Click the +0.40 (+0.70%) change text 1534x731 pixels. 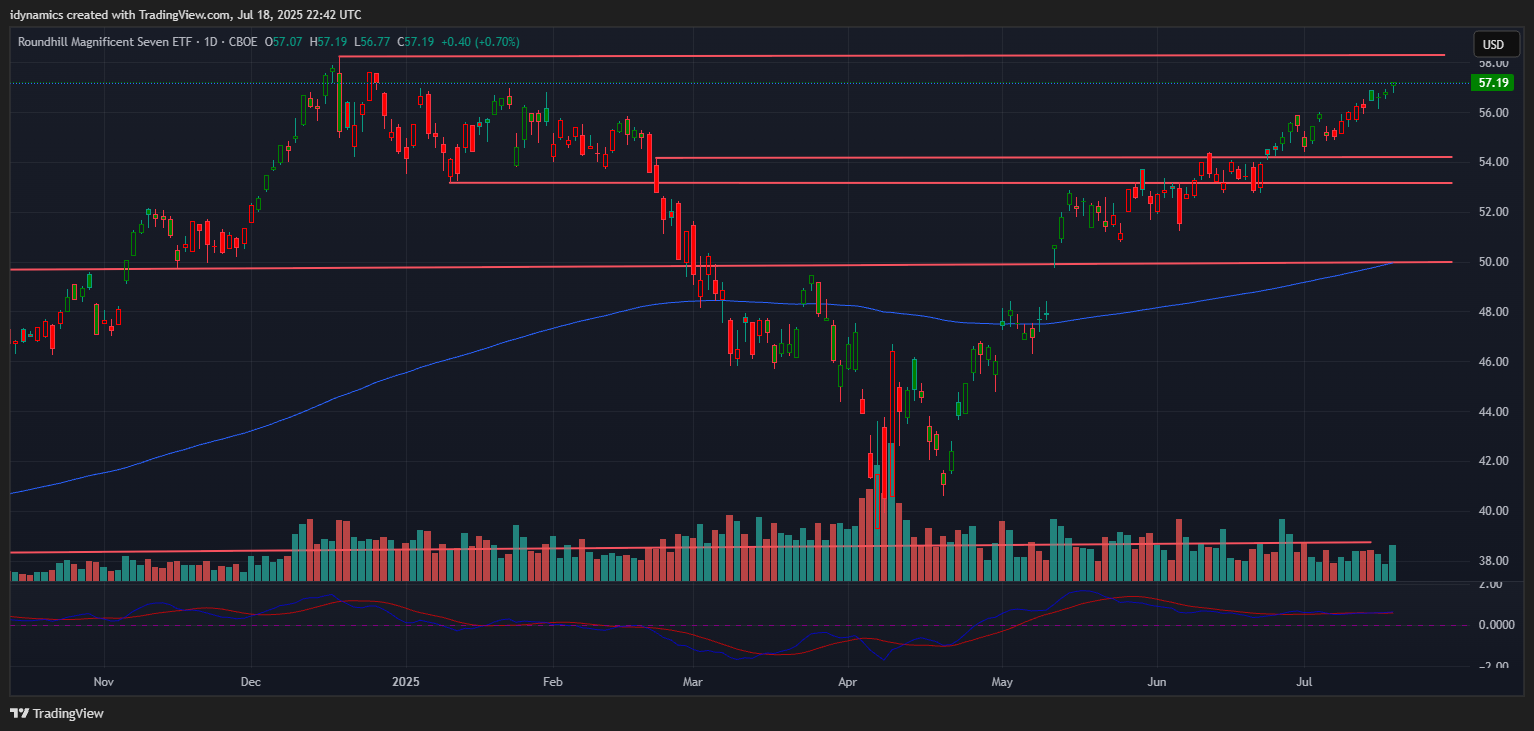point(479,42)
